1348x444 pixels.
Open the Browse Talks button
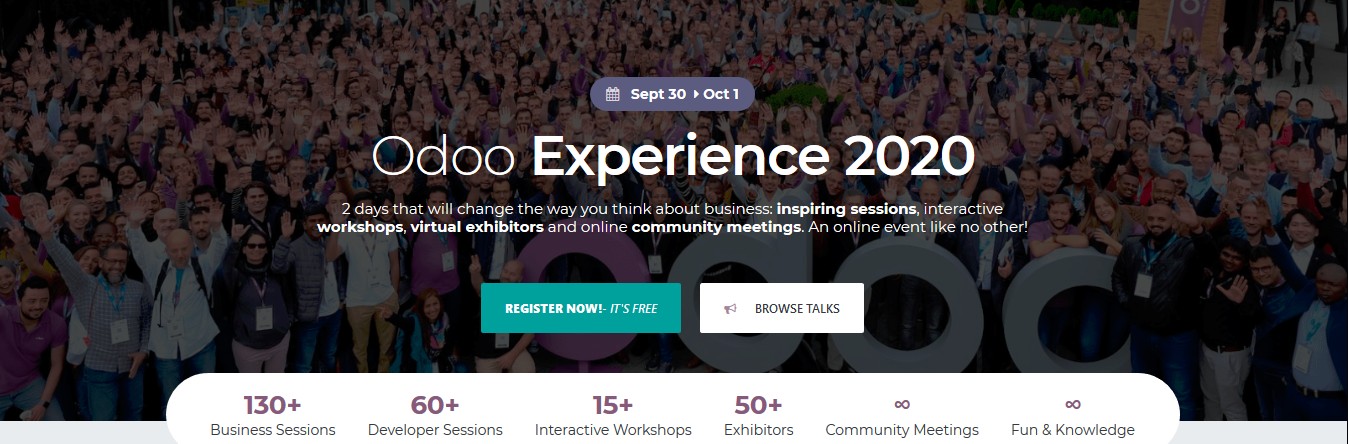[x=781, y=308]
